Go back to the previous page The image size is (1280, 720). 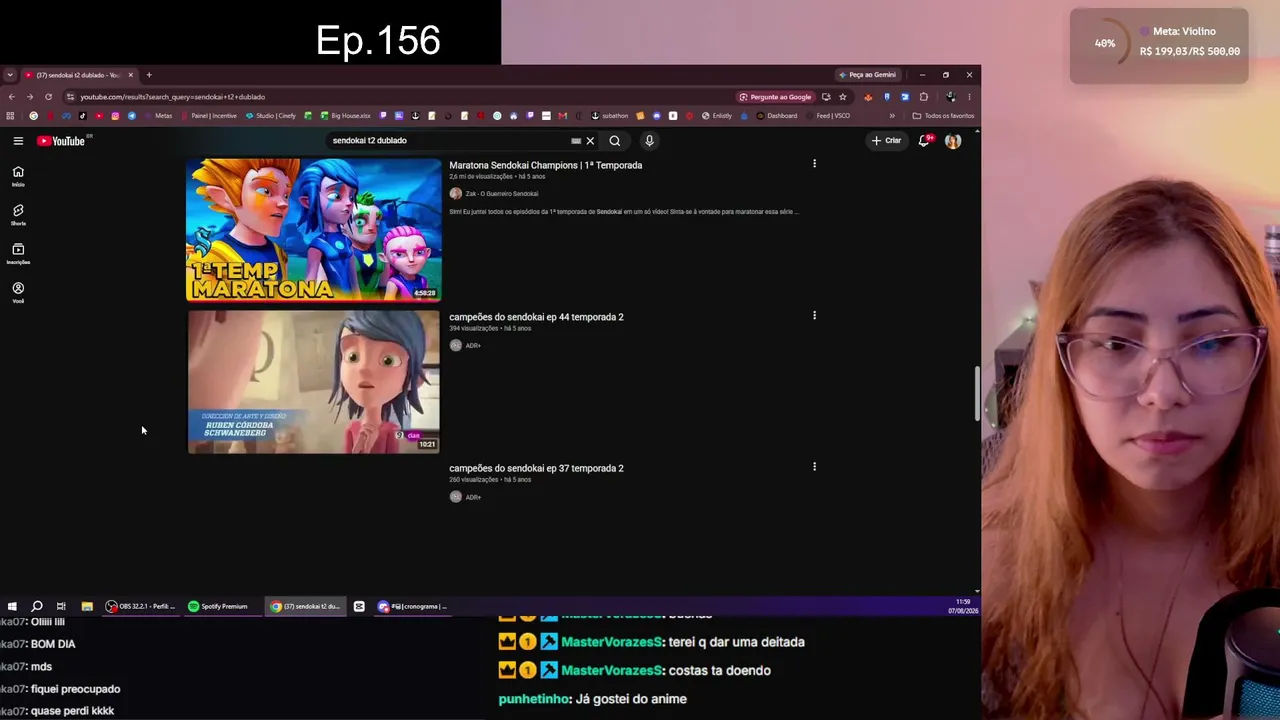[11, 97]
